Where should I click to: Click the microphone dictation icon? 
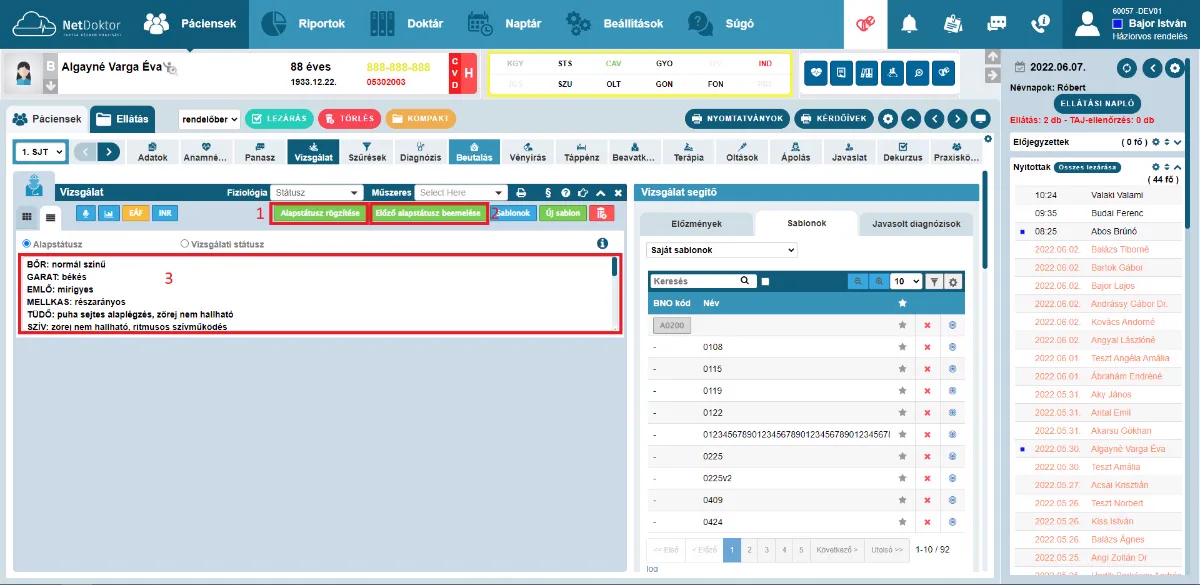pos(86,214)
